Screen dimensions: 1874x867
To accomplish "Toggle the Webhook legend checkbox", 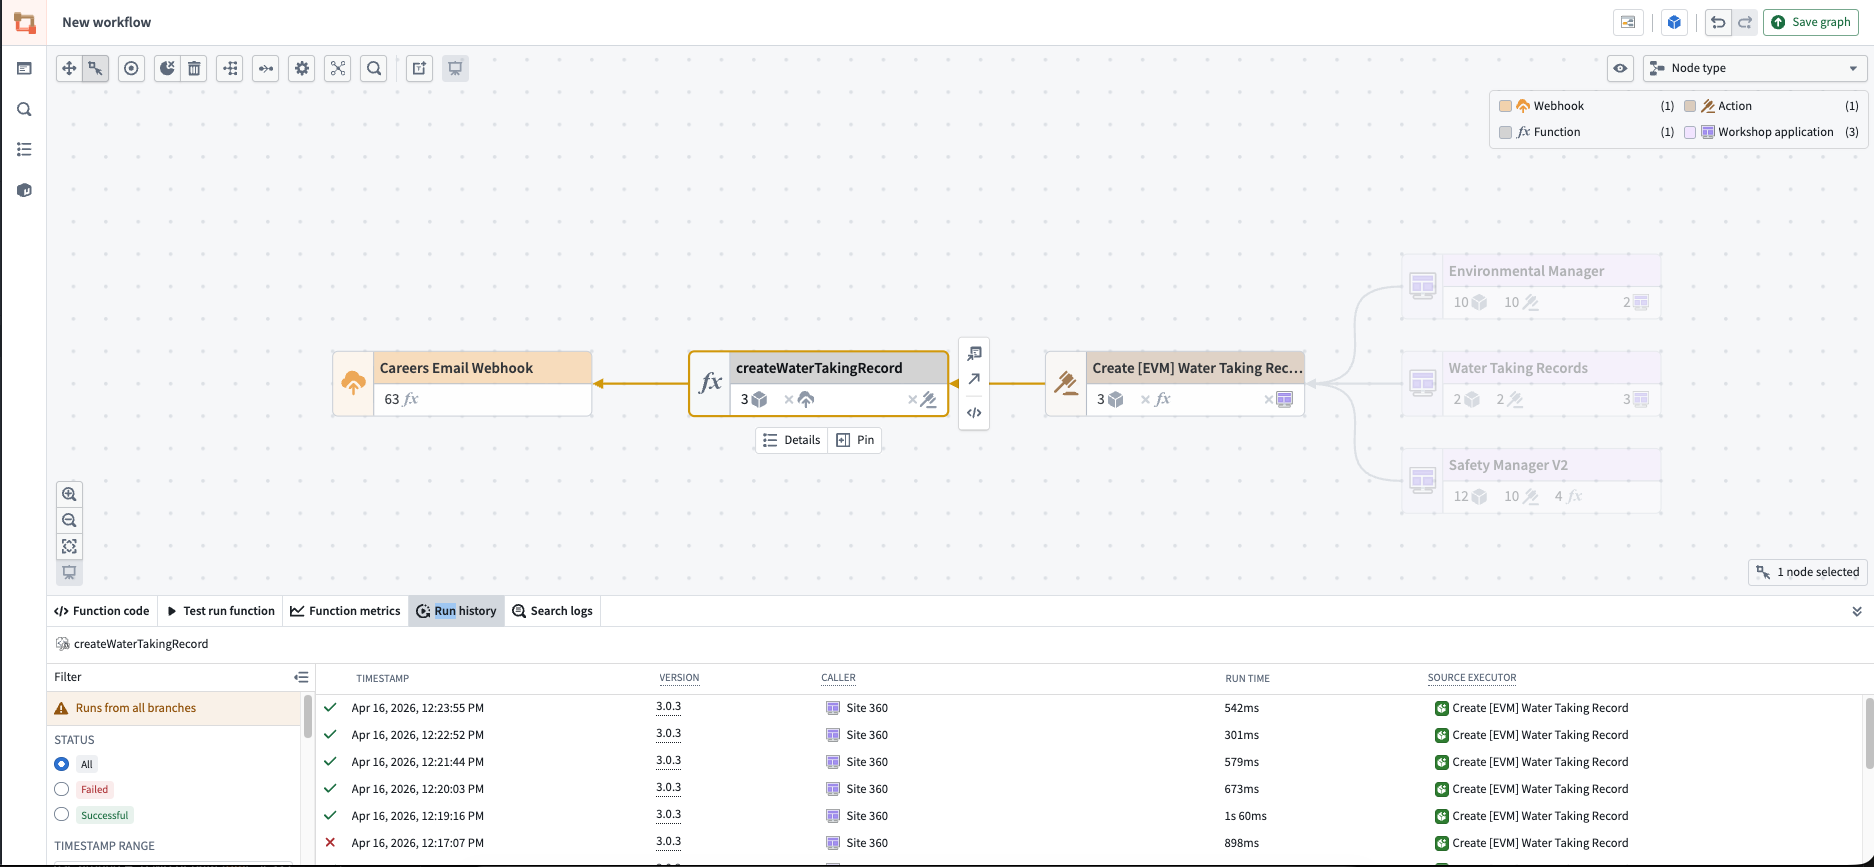I will click(1505, 106).
